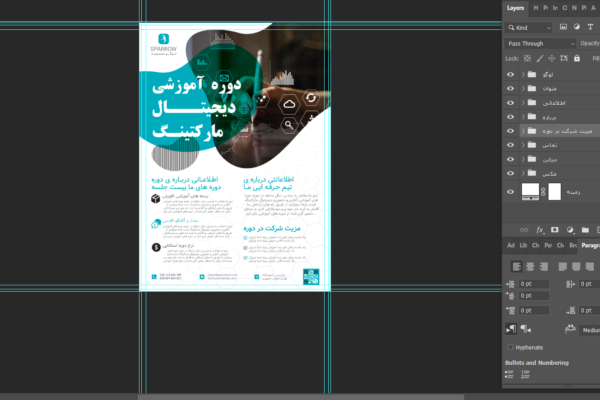Viewport: 600px width, 400px height.
Task: Expand the اطلاعاتی group
Action: click(x=523, y=103)
